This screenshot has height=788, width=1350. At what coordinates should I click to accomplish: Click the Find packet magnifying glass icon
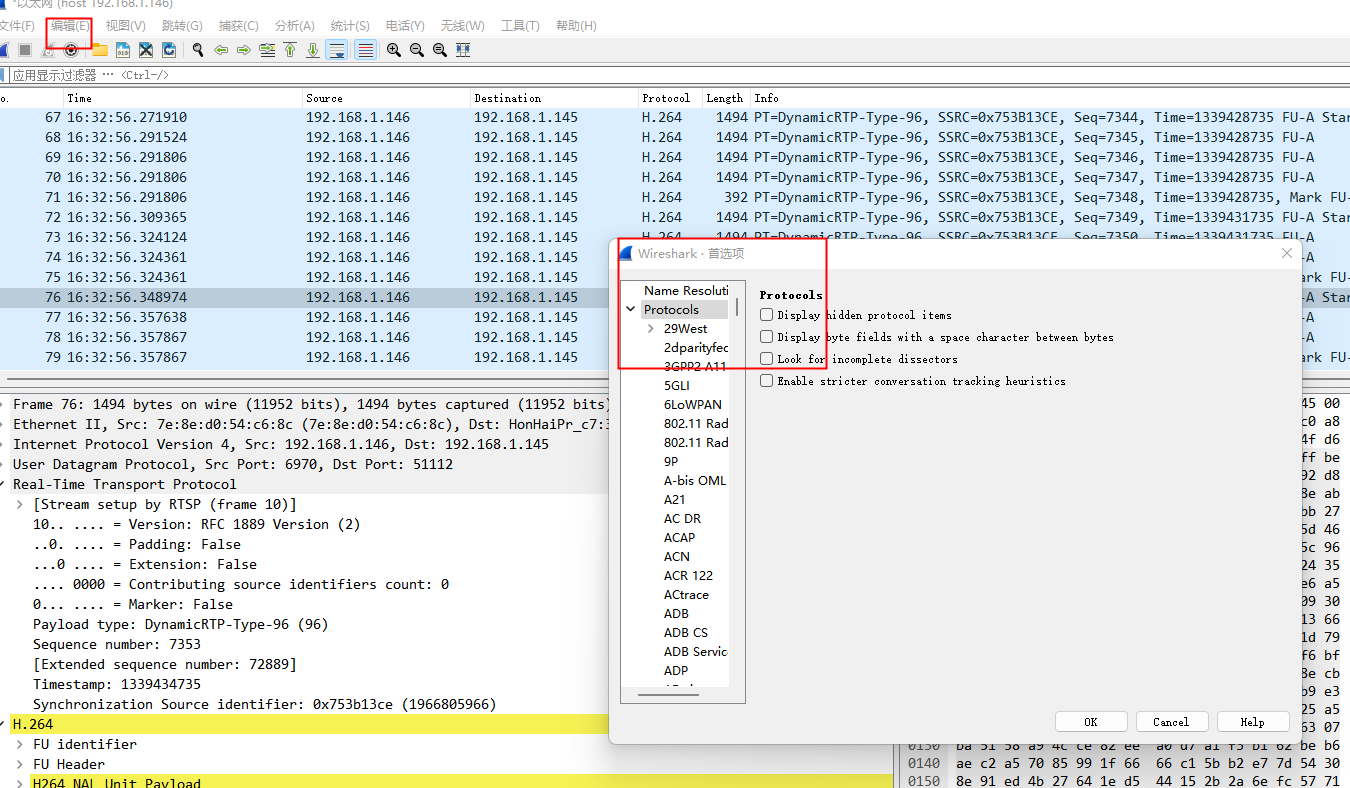pos(197,49)
